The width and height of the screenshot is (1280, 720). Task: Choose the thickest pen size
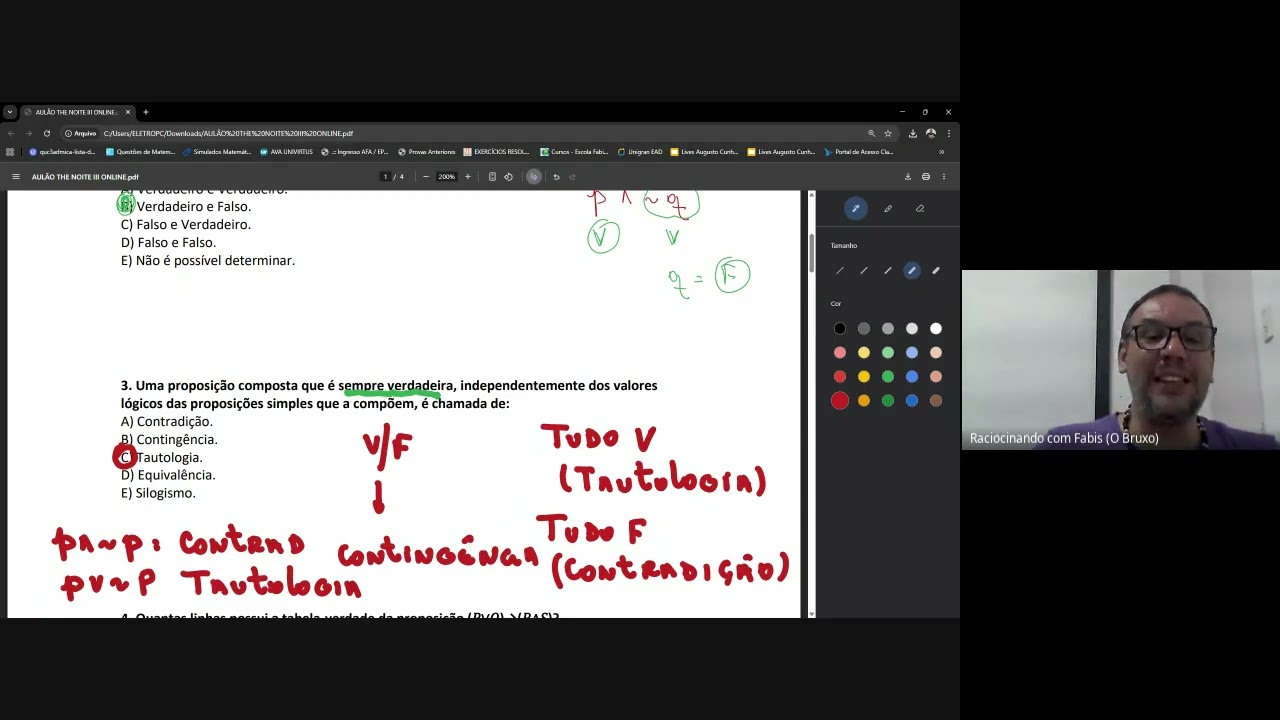click(x=936, y=271)
